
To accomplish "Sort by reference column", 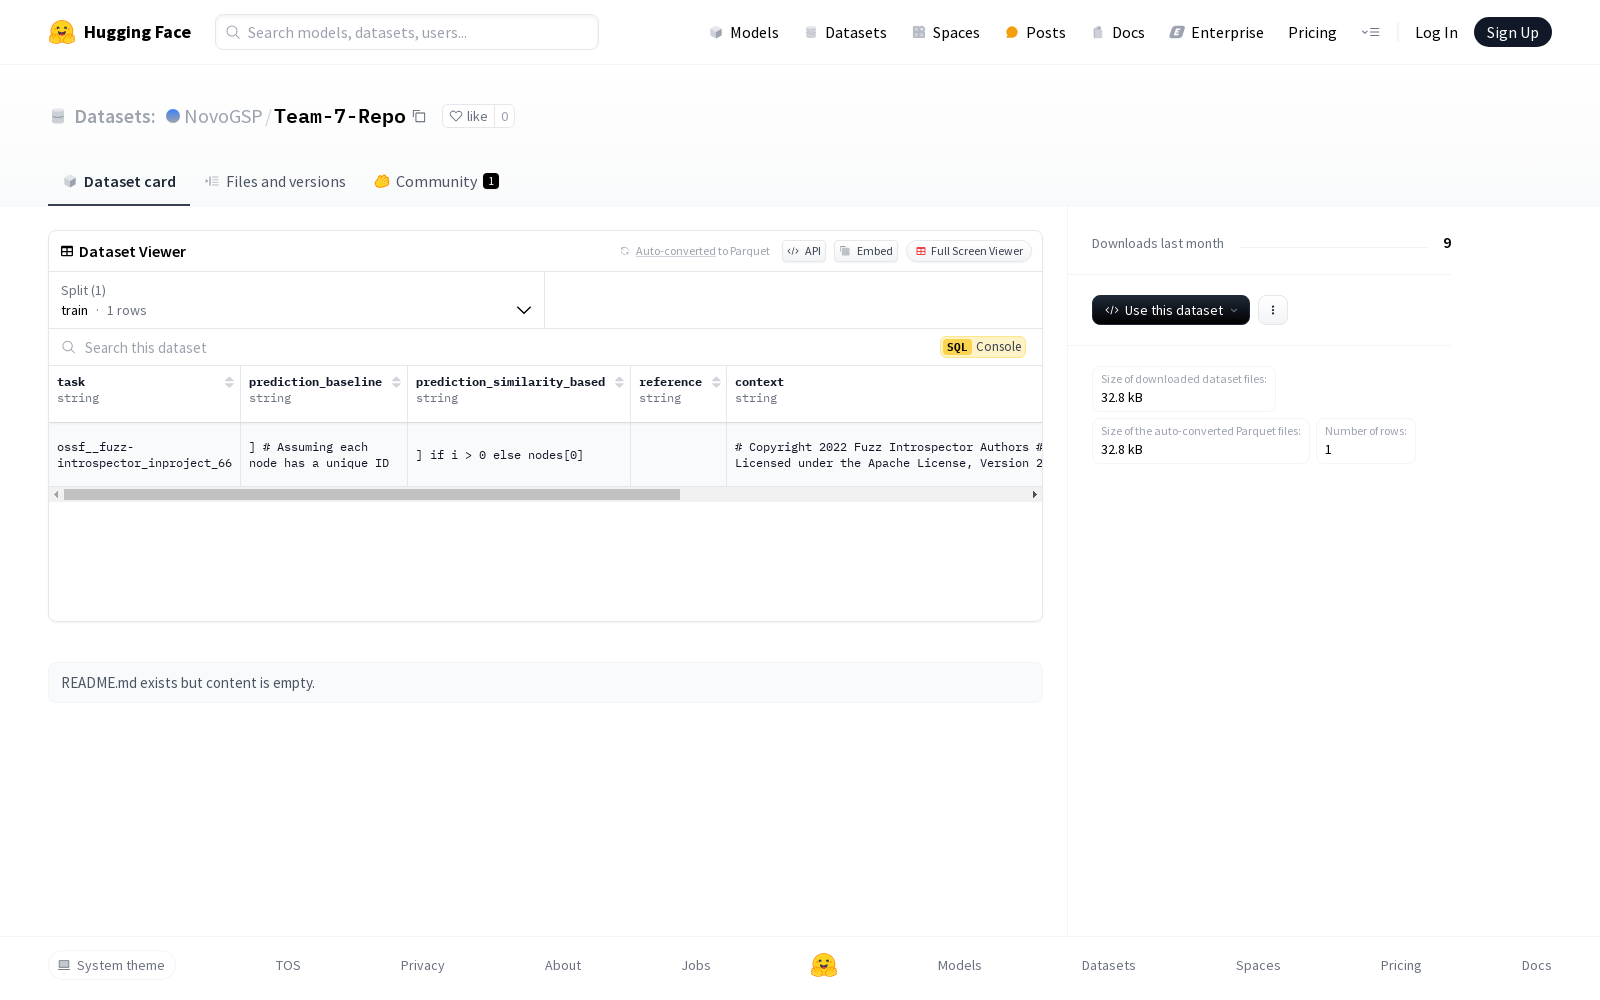I will click(x=716, y=382).
